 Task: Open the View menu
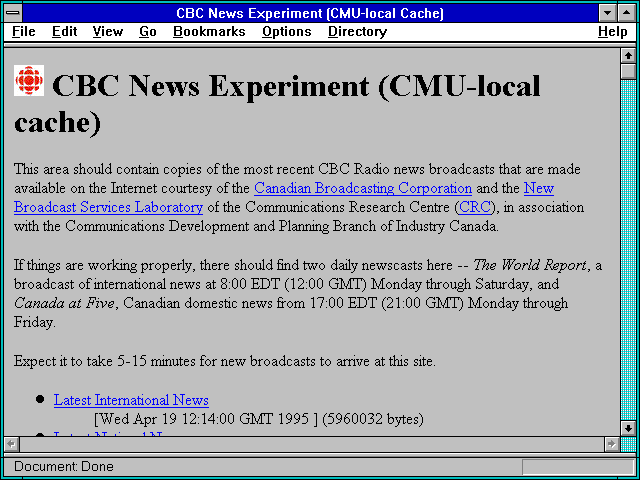pos(107,32)
